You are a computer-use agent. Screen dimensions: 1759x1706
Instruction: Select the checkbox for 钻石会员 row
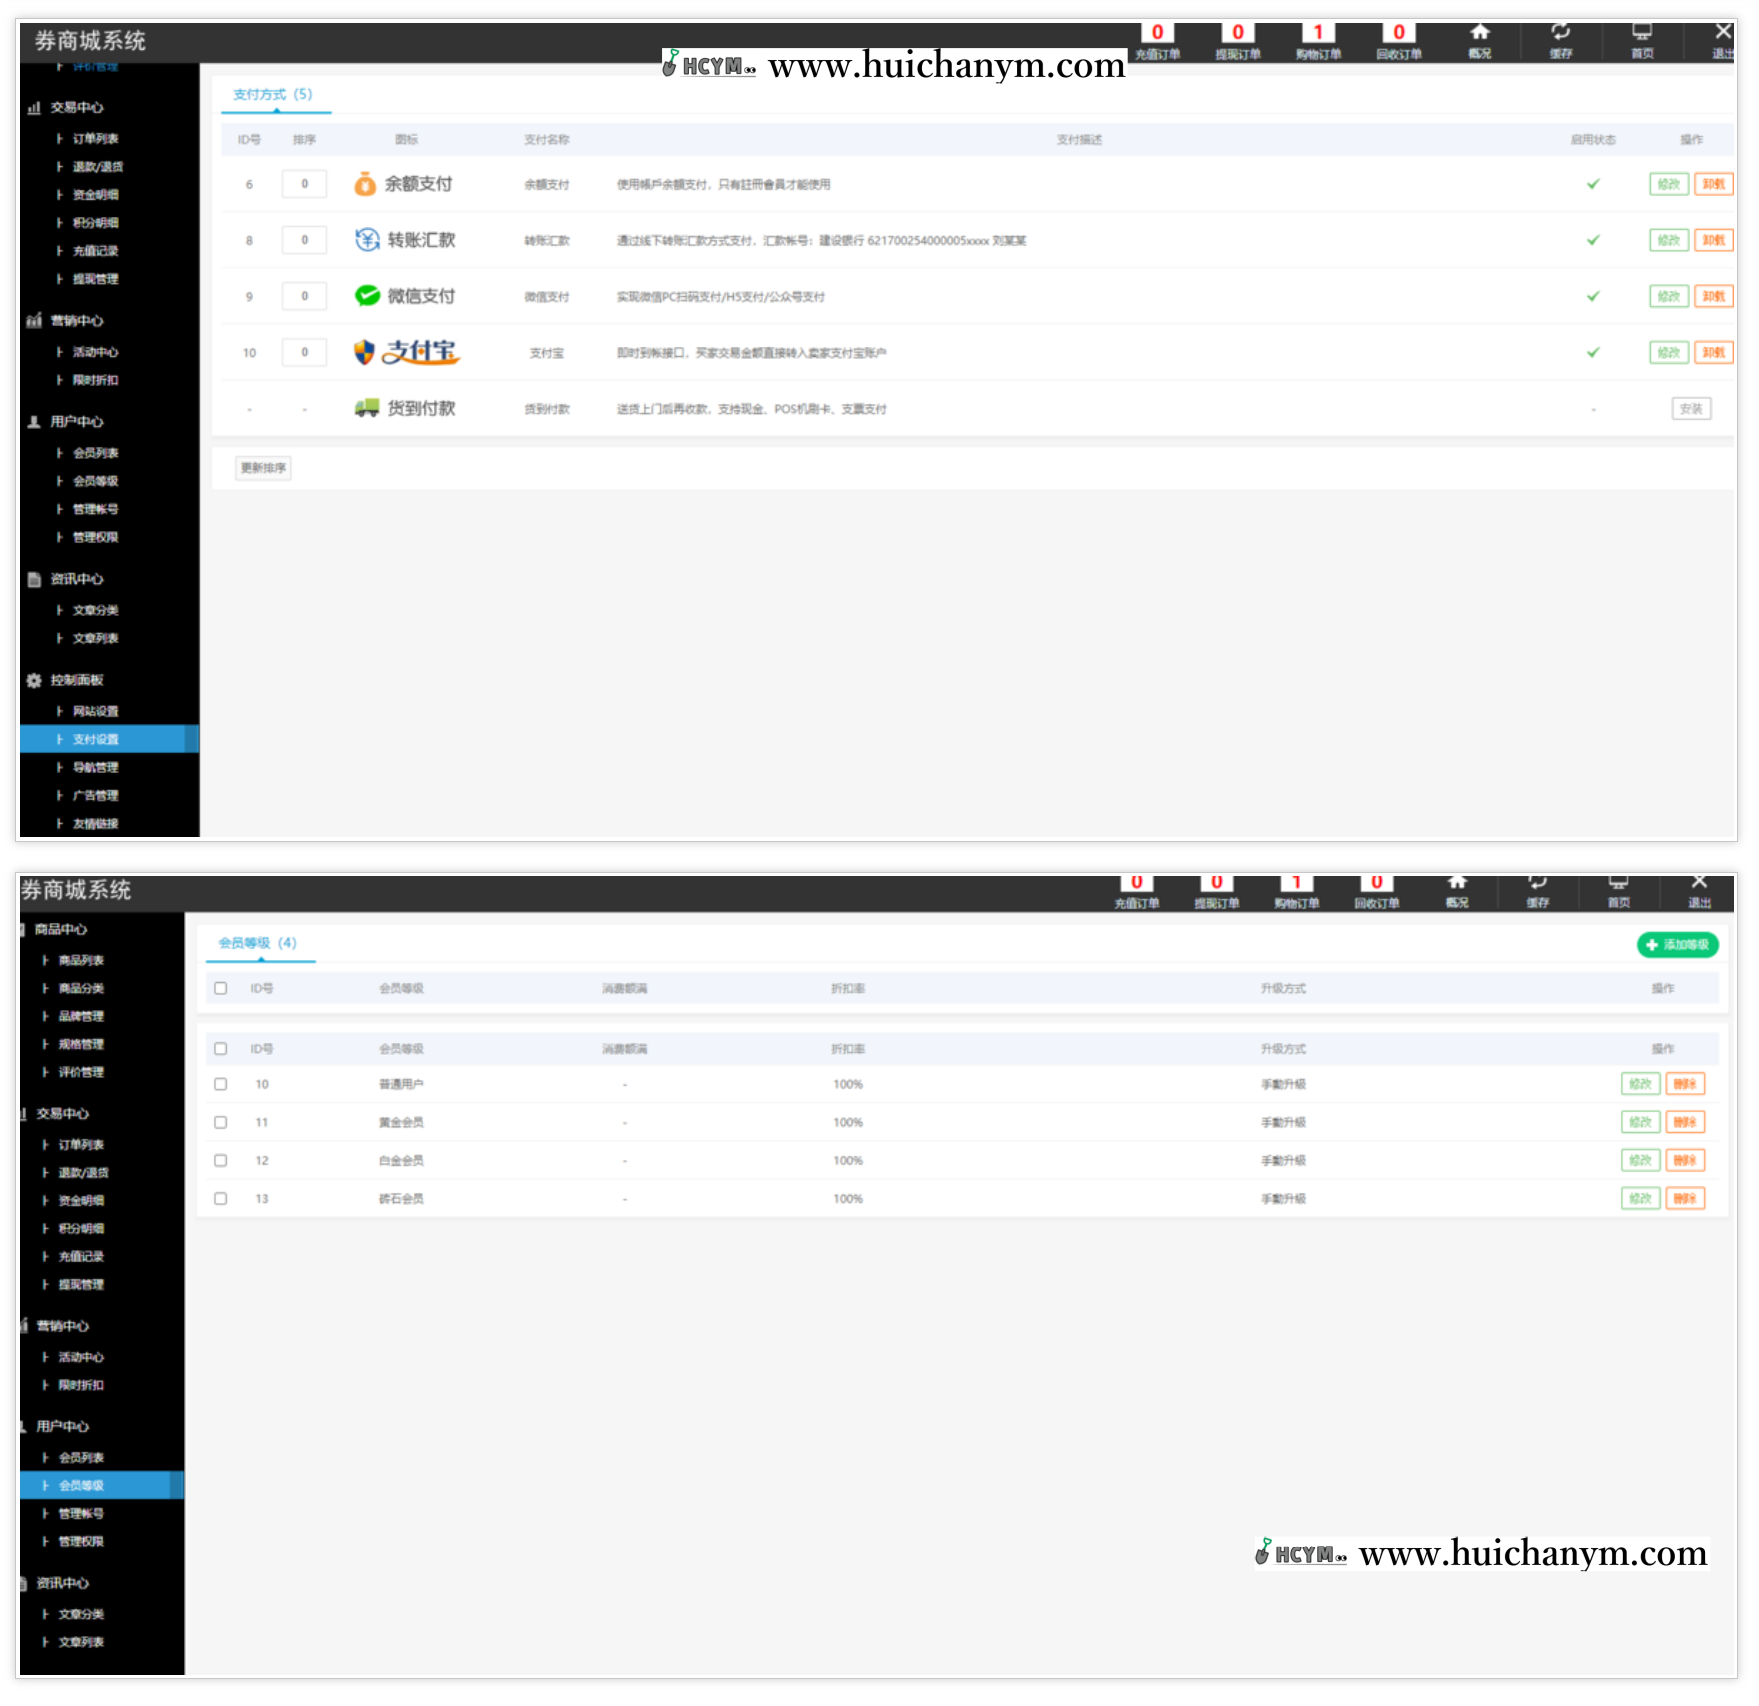pyautogui.click(x=221, y=1198)
